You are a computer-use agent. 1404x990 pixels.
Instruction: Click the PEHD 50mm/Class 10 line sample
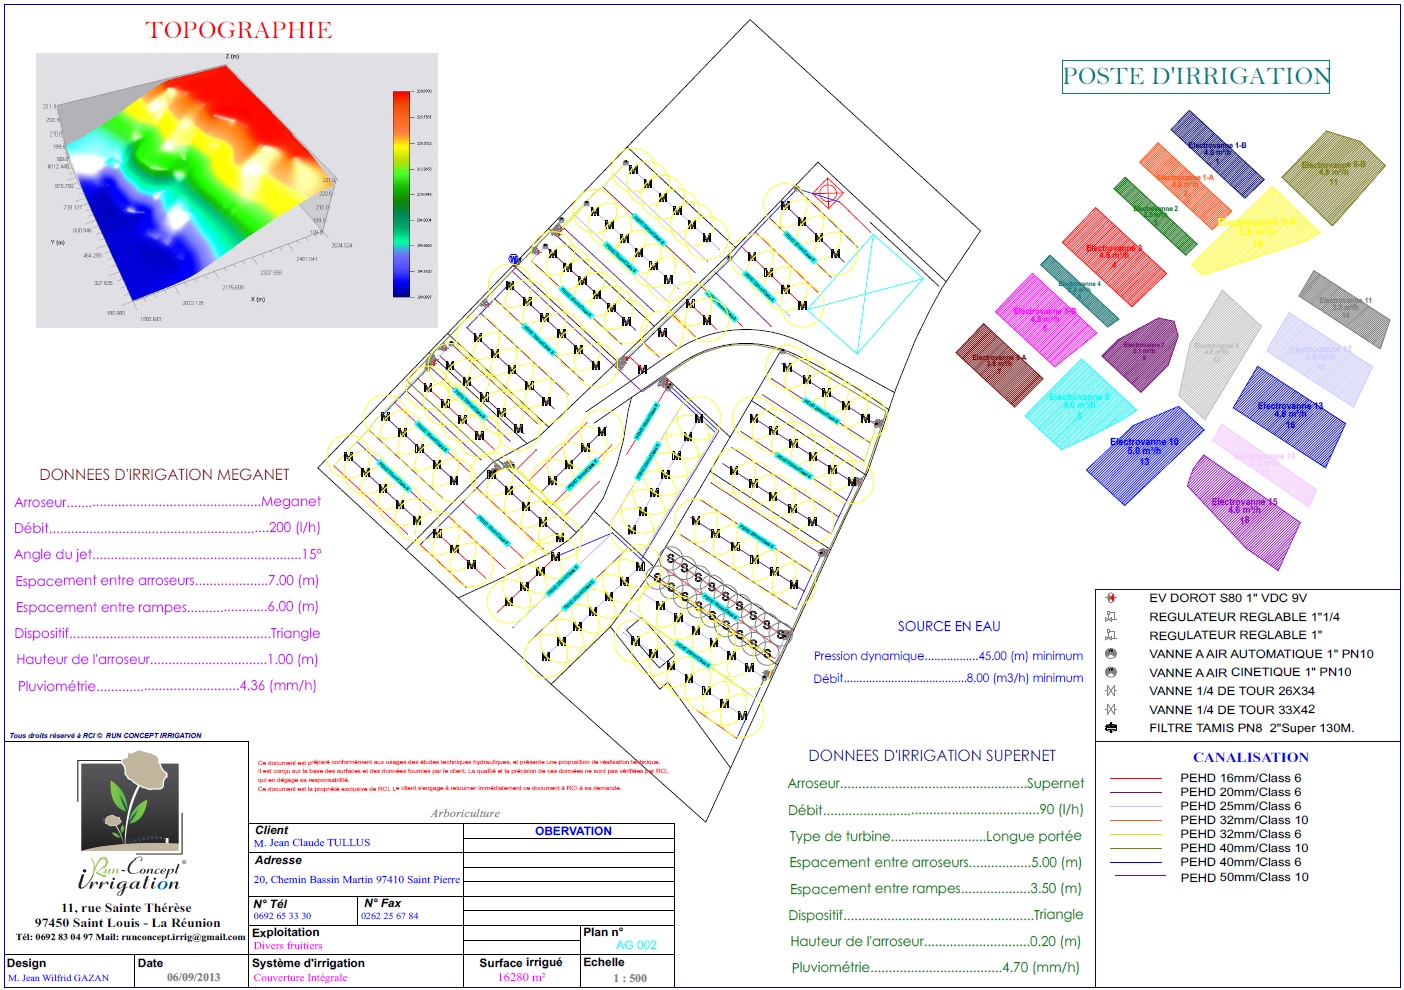[1138, 876]
